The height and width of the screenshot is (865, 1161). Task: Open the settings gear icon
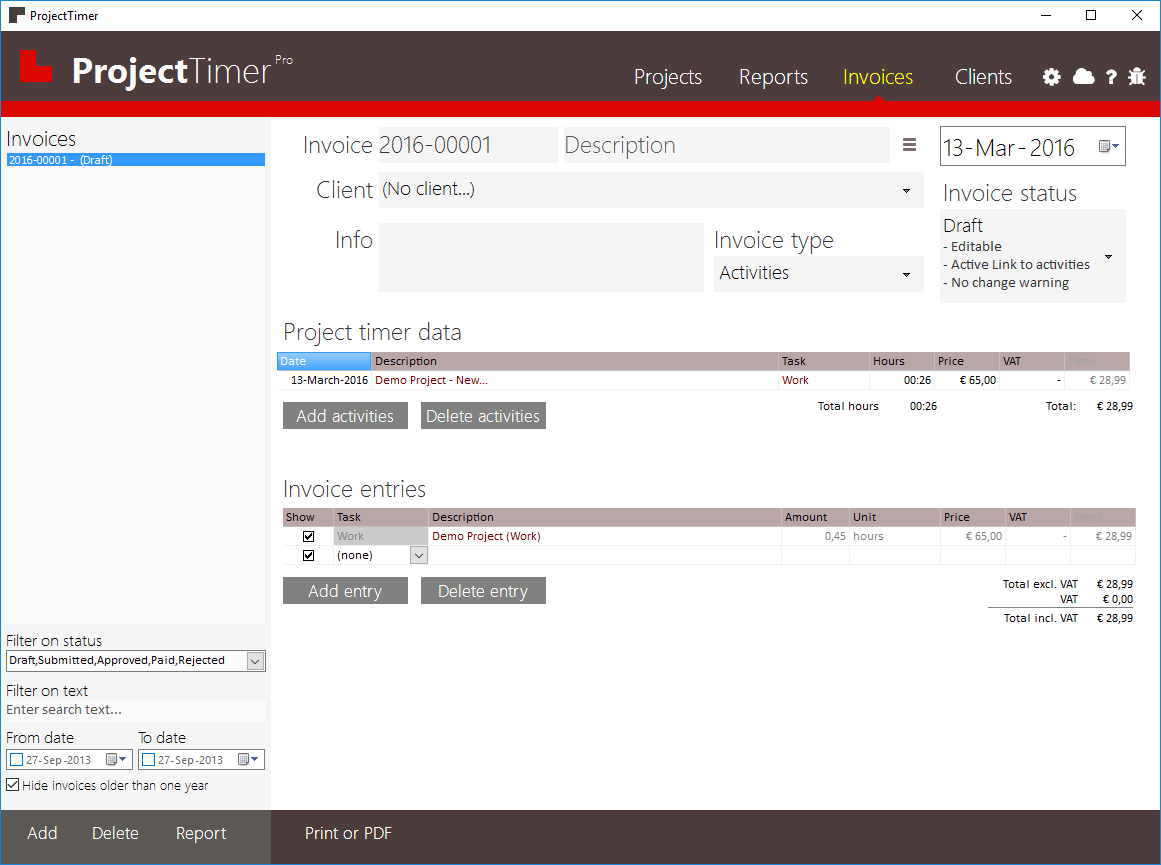tap(1051, 76)
